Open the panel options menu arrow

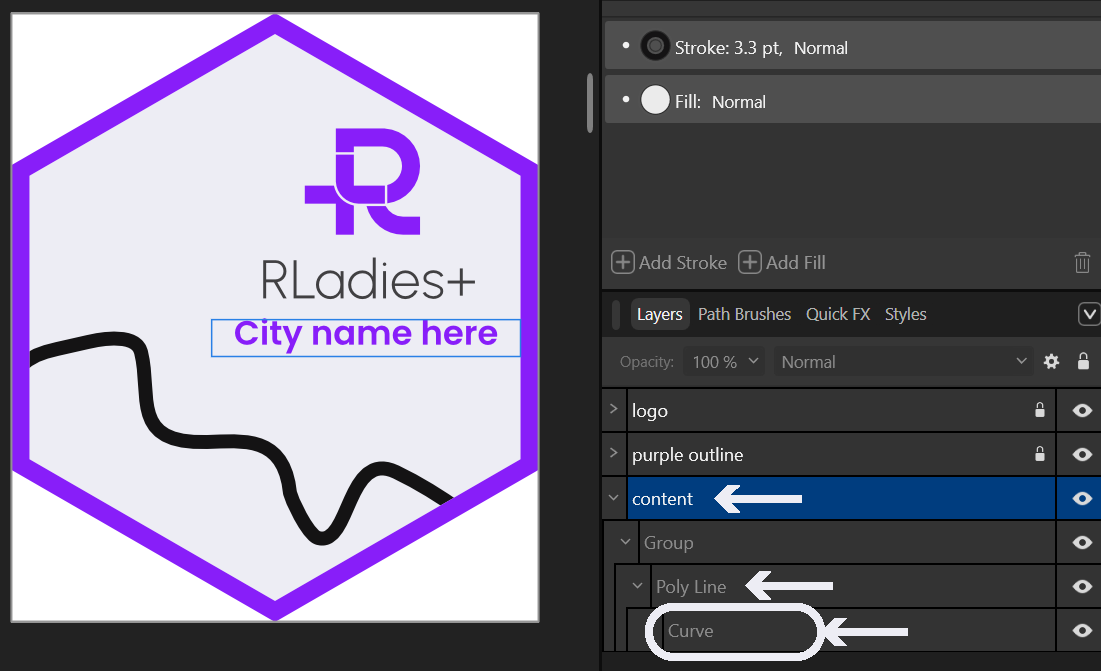pyautogui.click(x=1089, y=314)
